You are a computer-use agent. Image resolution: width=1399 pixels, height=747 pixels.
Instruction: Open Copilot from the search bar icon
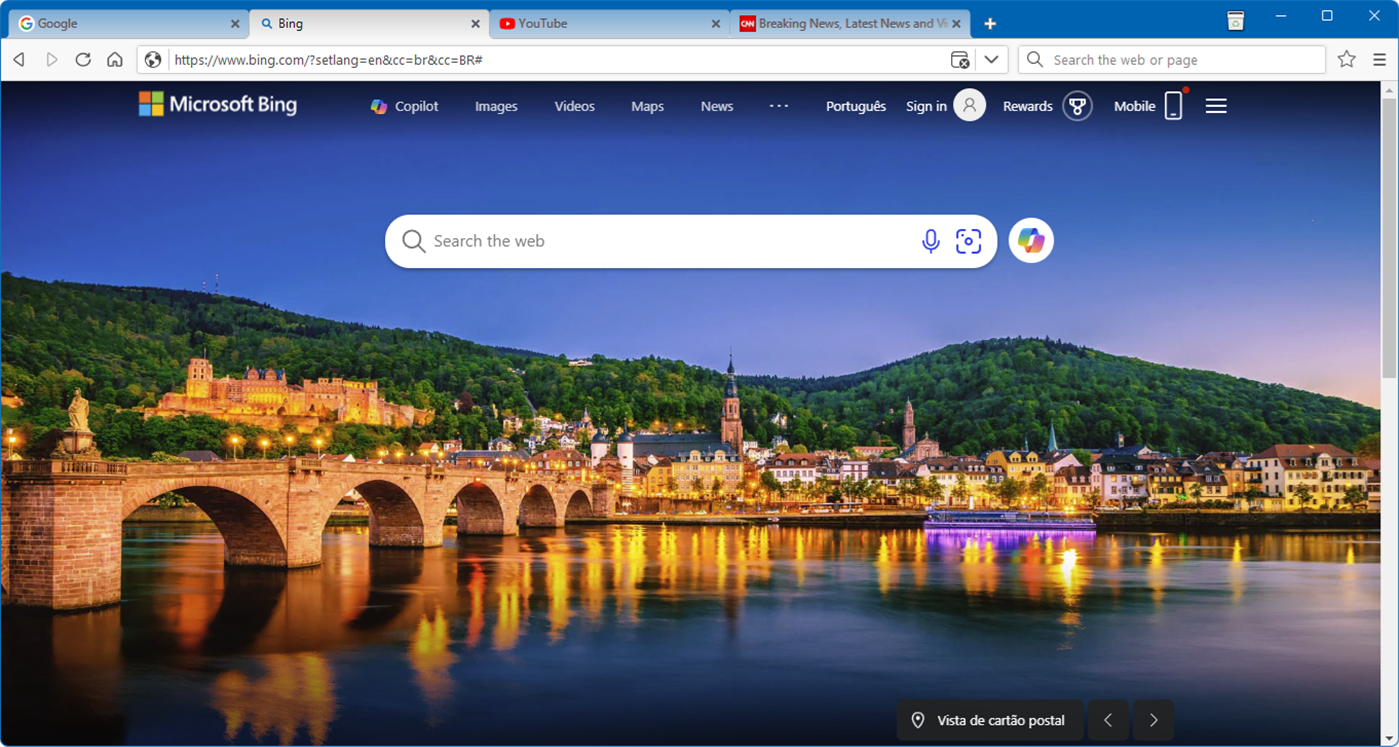click(x=1030, y=241)
